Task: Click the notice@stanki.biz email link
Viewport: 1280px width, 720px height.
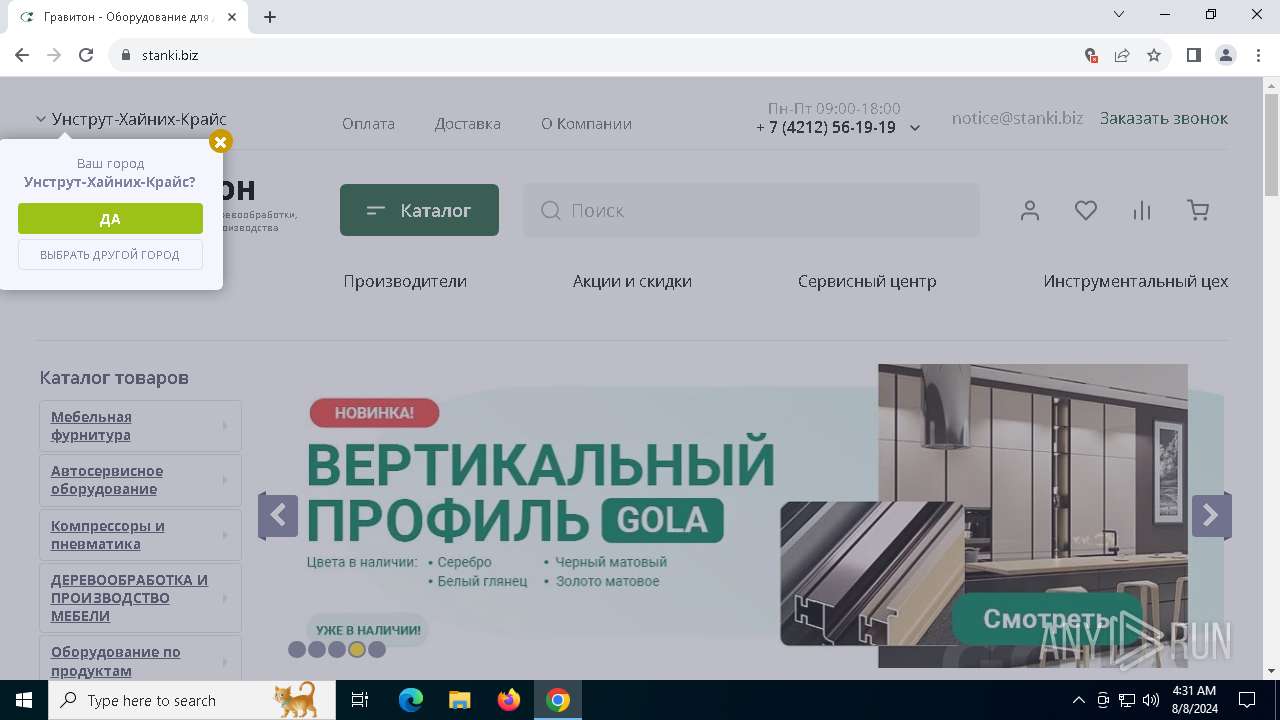Action: [x=1017, y=118]
